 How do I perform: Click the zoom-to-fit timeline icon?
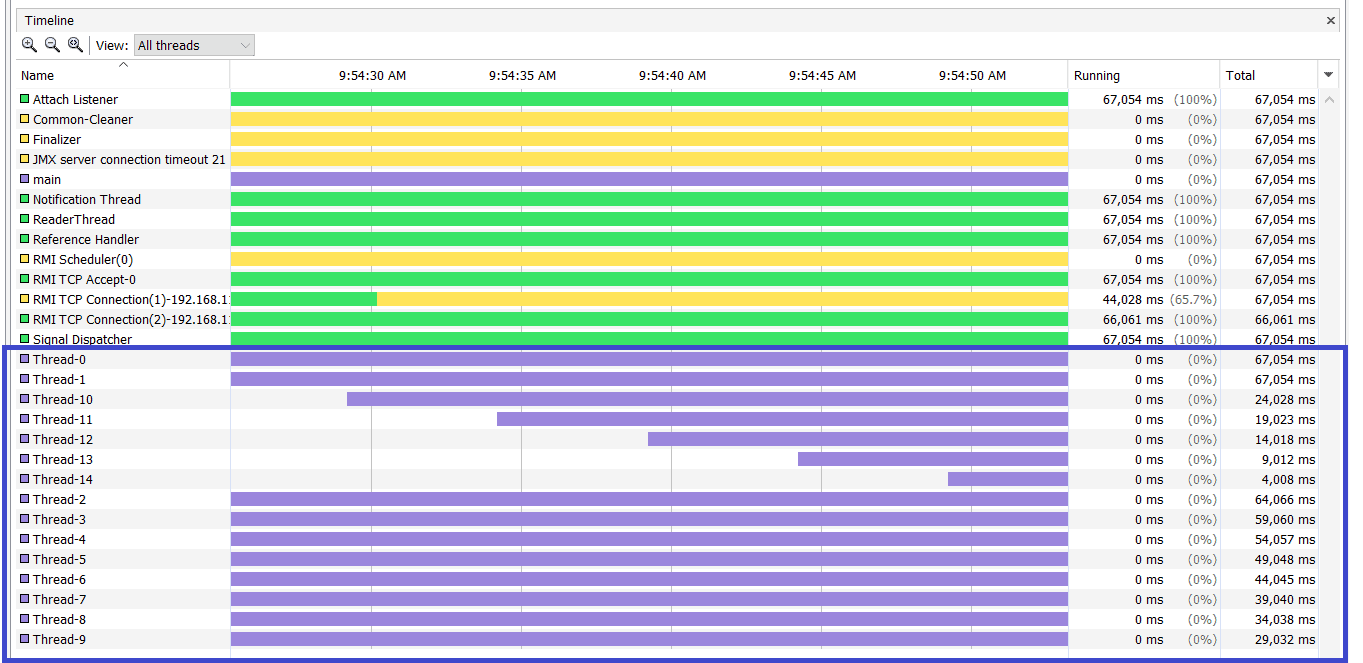(x=75, y=45)
